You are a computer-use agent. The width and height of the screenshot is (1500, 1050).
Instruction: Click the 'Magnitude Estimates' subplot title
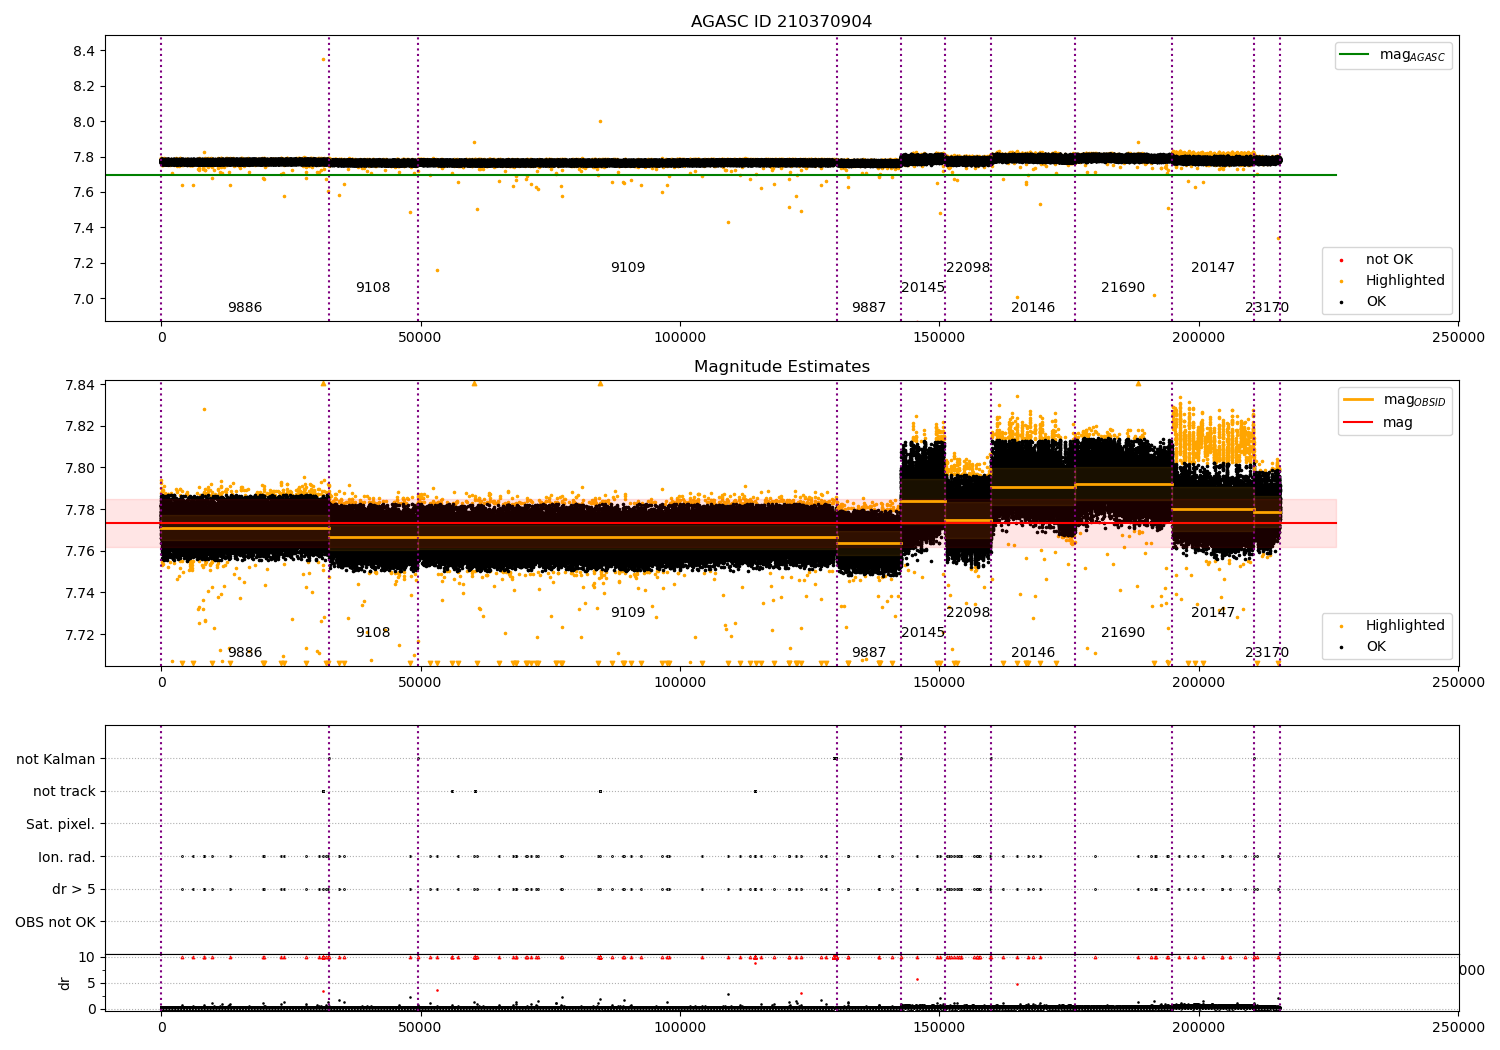tap(782, 367)
